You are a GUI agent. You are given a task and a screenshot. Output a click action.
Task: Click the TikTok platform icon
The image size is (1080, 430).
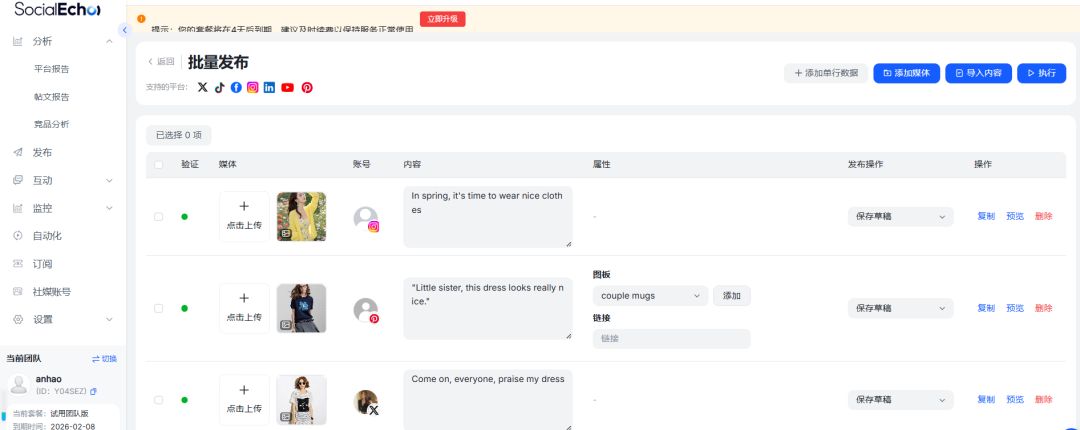tap(220, 88)
